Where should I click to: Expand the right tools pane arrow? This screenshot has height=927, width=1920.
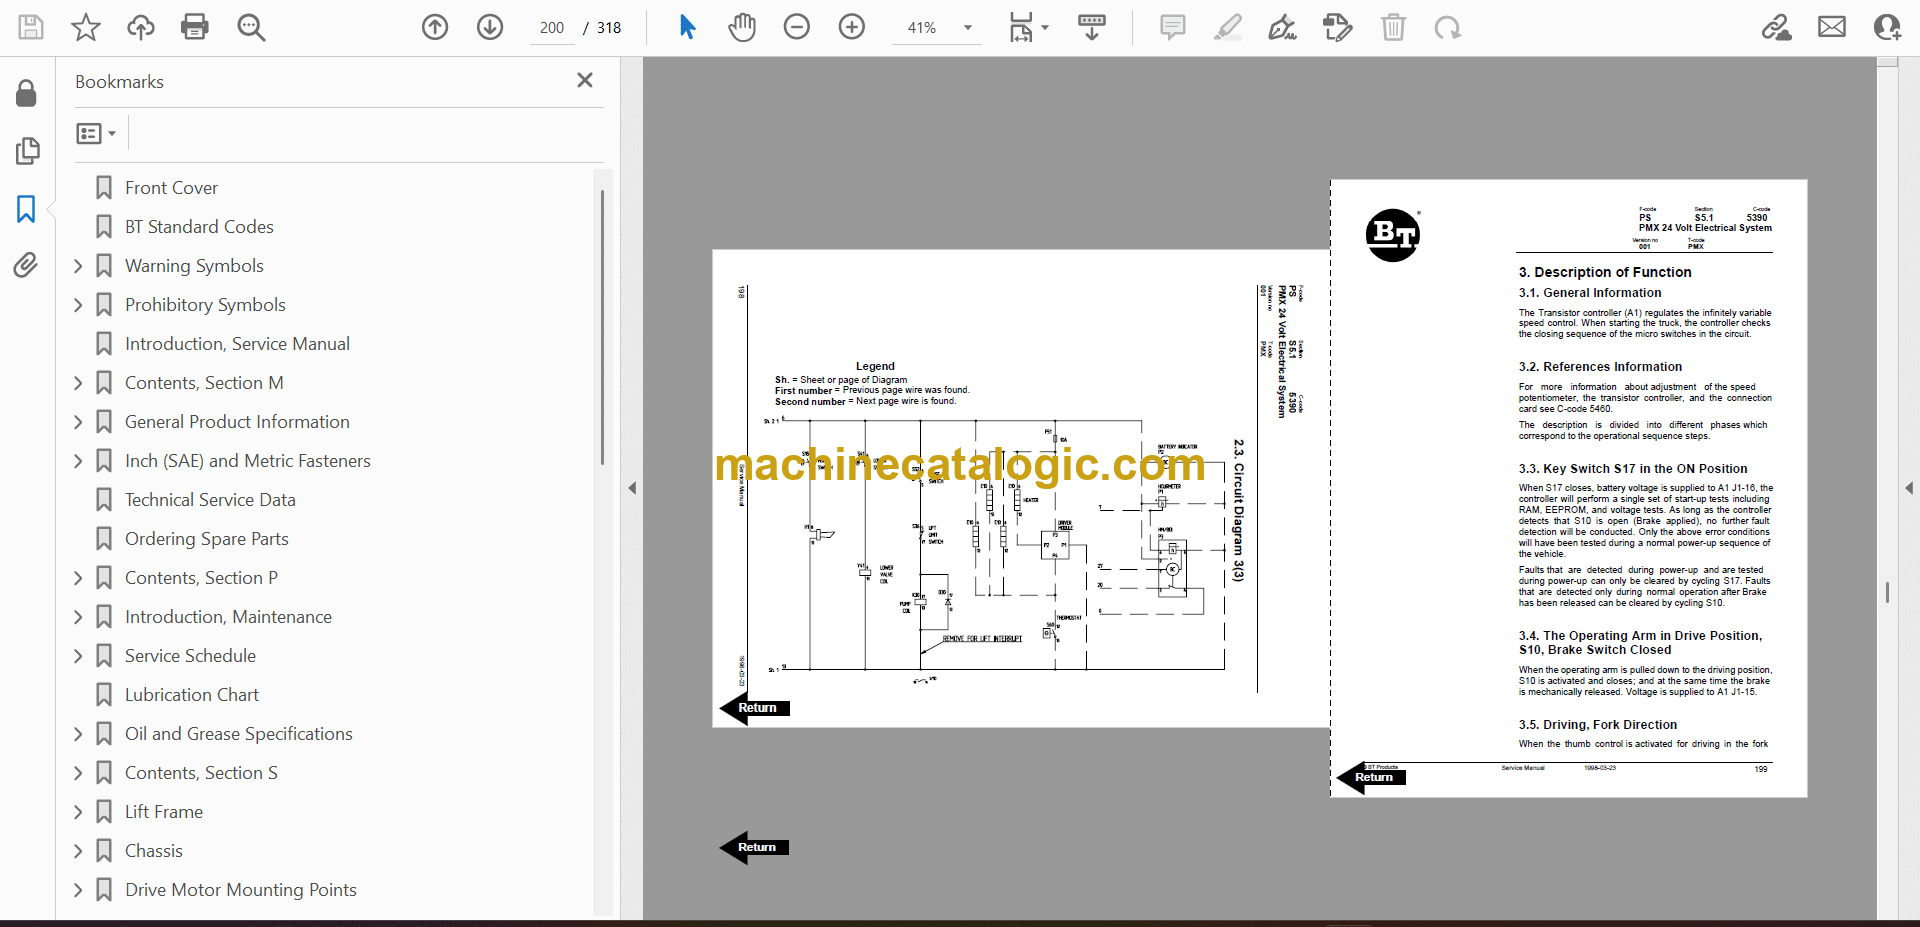pos(1909,488)
